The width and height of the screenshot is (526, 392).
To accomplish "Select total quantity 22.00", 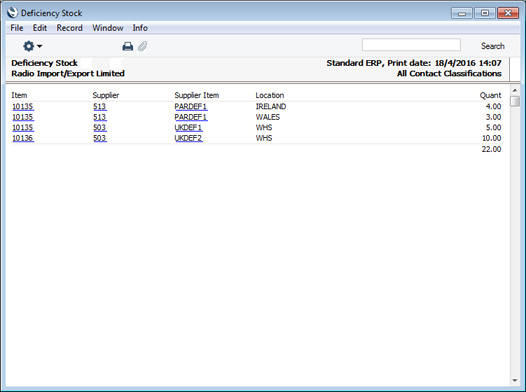I will pyautogui.click(x=491, y=149).
